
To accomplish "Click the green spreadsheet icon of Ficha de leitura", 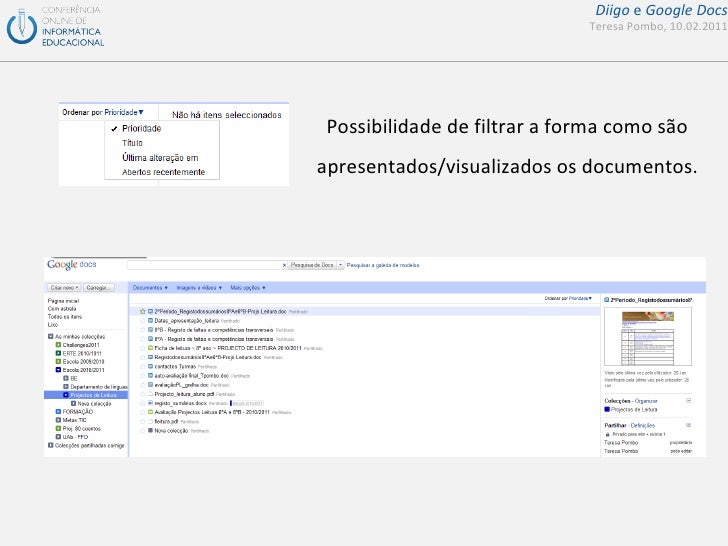I will 150,348.
